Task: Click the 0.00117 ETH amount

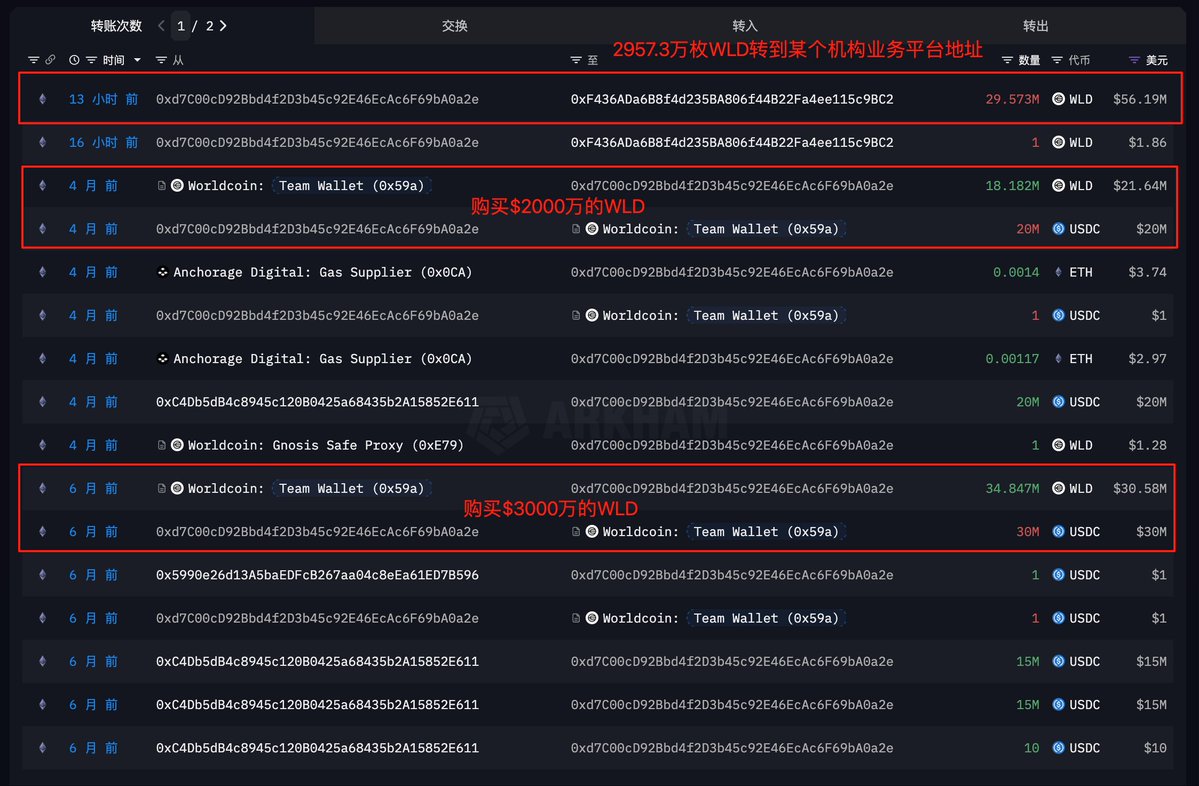Action: (1012, 359)
